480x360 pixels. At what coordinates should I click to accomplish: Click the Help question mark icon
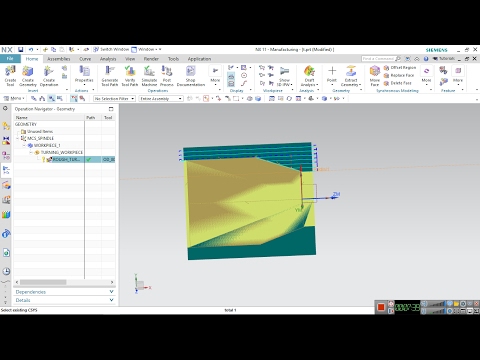click(x=426, y=59)
